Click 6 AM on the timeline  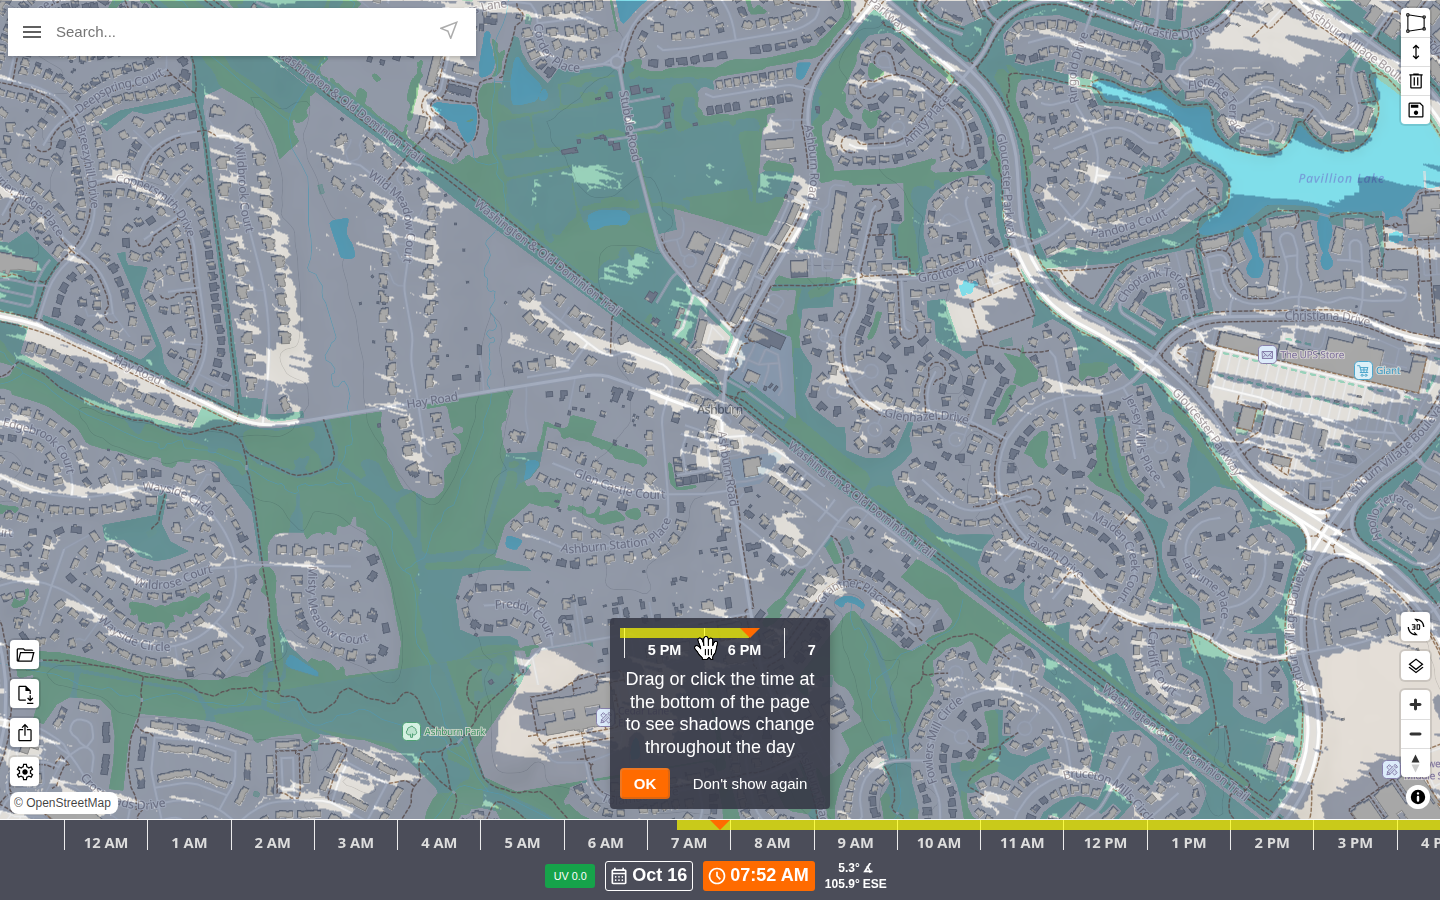[x=605, y=843]
